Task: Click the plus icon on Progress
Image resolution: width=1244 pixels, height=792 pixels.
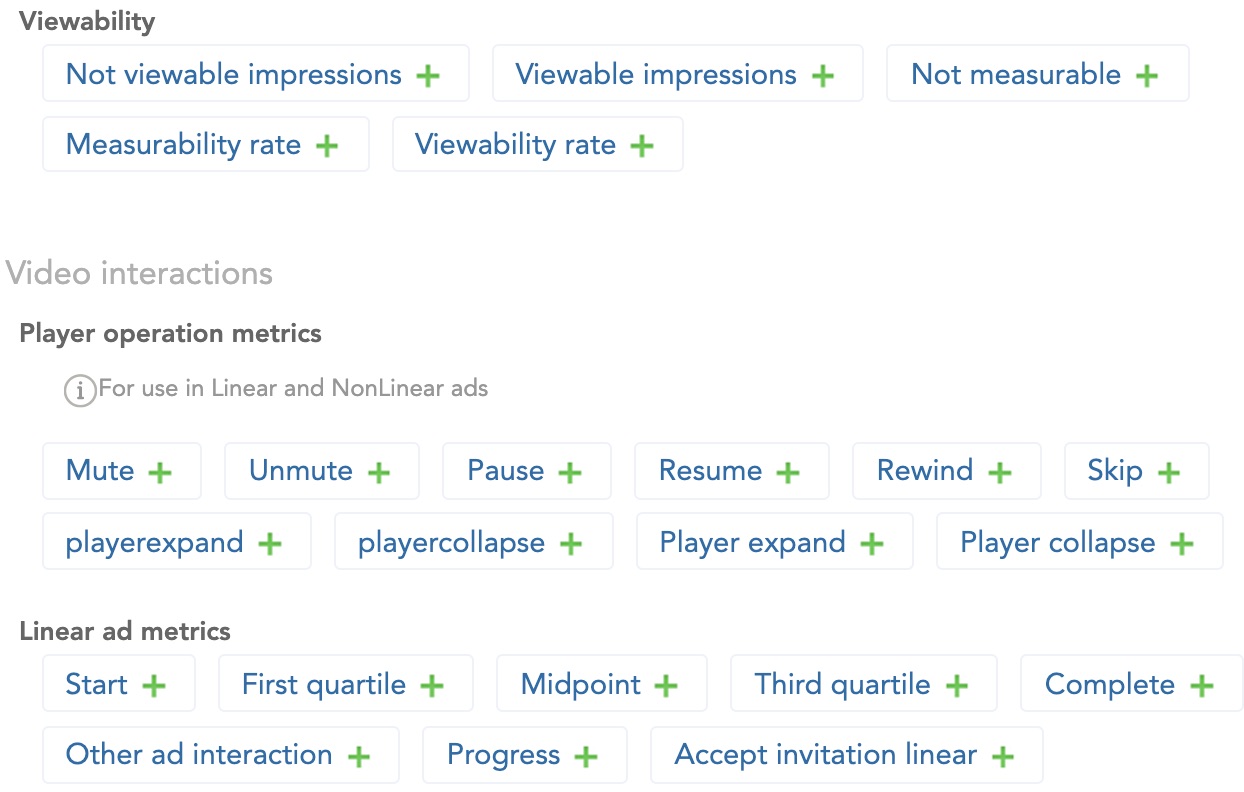Action: [586, 756]
